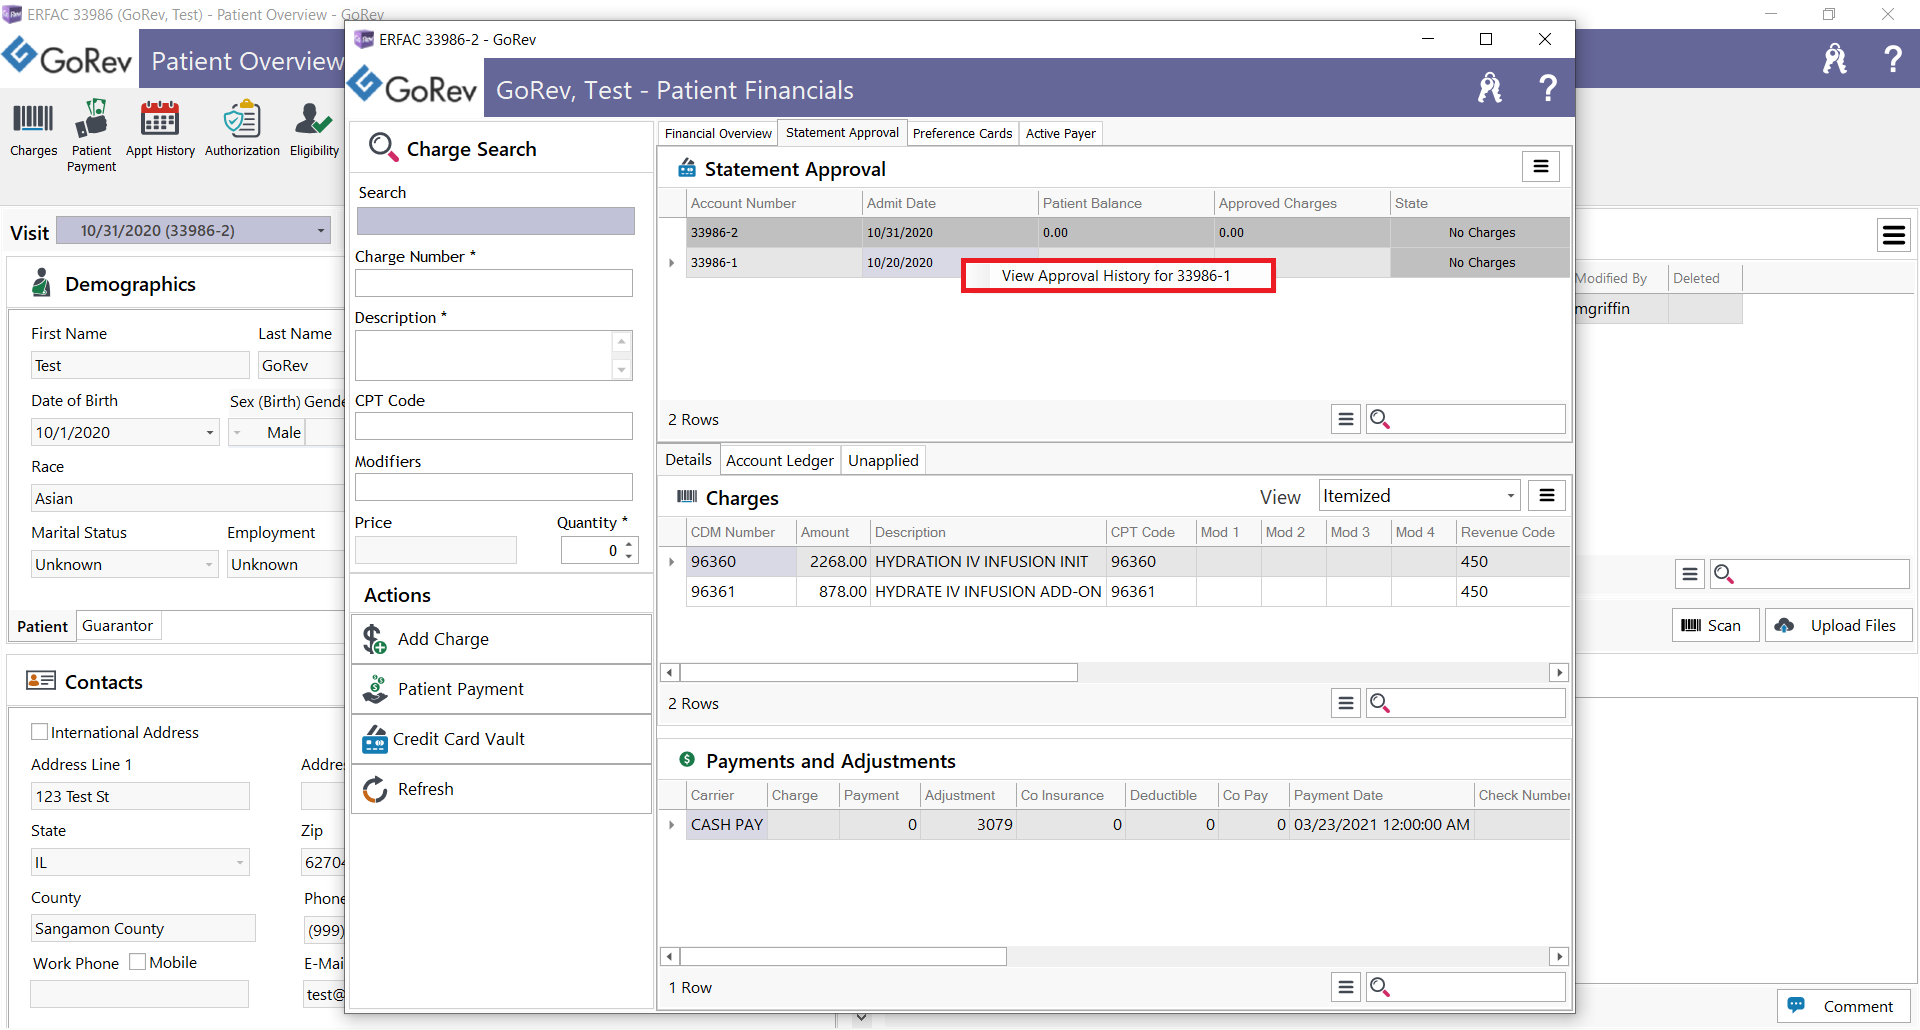The image size is (1920, 1030).
Task: Open menu beside Payments 1 Row search
Action: (1346, 987)
